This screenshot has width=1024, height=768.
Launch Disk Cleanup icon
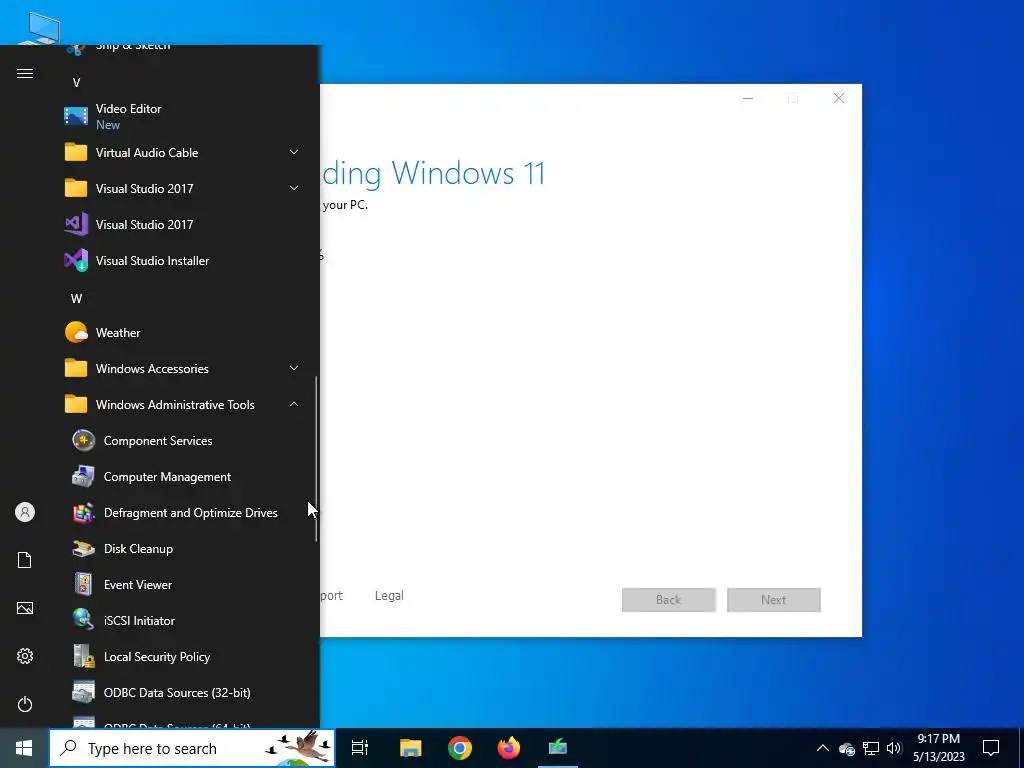pos(83,549)
